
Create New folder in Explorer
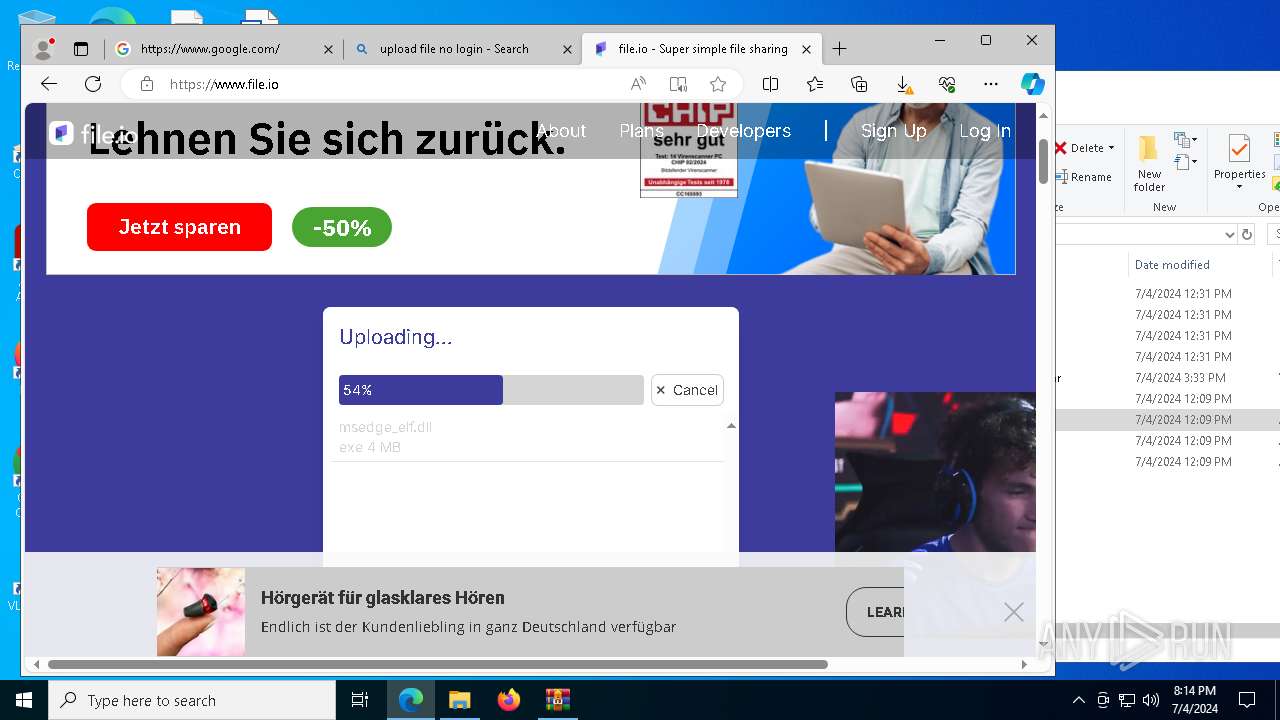click(1149, 164)
